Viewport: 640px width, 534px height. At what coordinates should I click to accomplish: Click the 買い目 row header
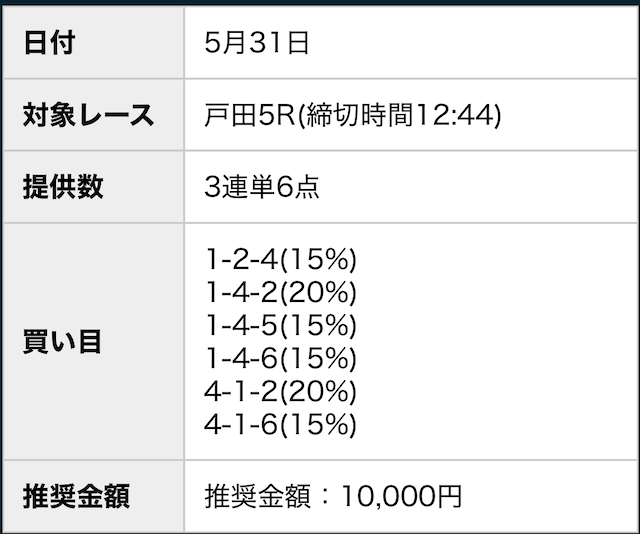[x=62, y=341]
